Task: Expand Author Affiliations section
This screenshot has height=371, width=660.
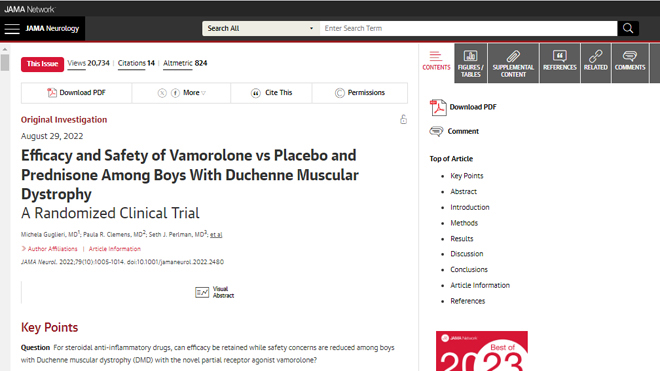Action: tap(50, 249)
